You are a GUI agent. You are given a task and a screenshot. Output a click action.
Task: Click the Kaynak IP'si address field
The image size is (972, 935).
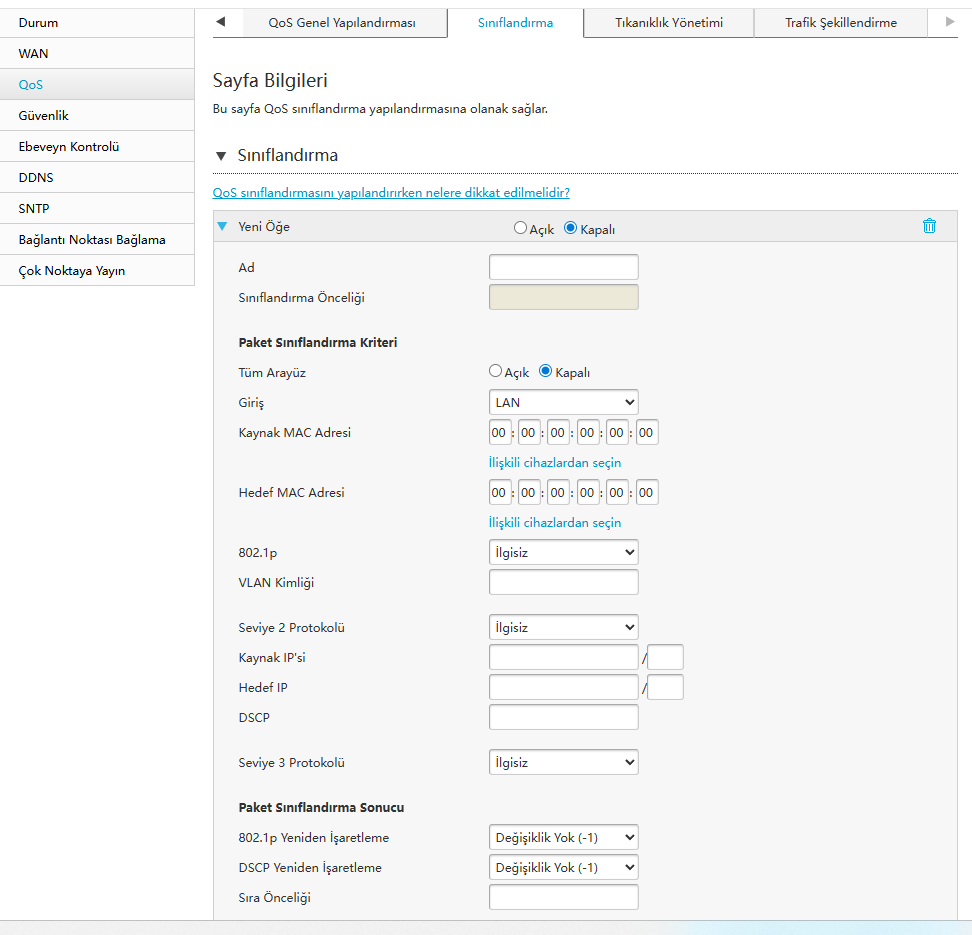pyautogui.click(x=563, y=657)
